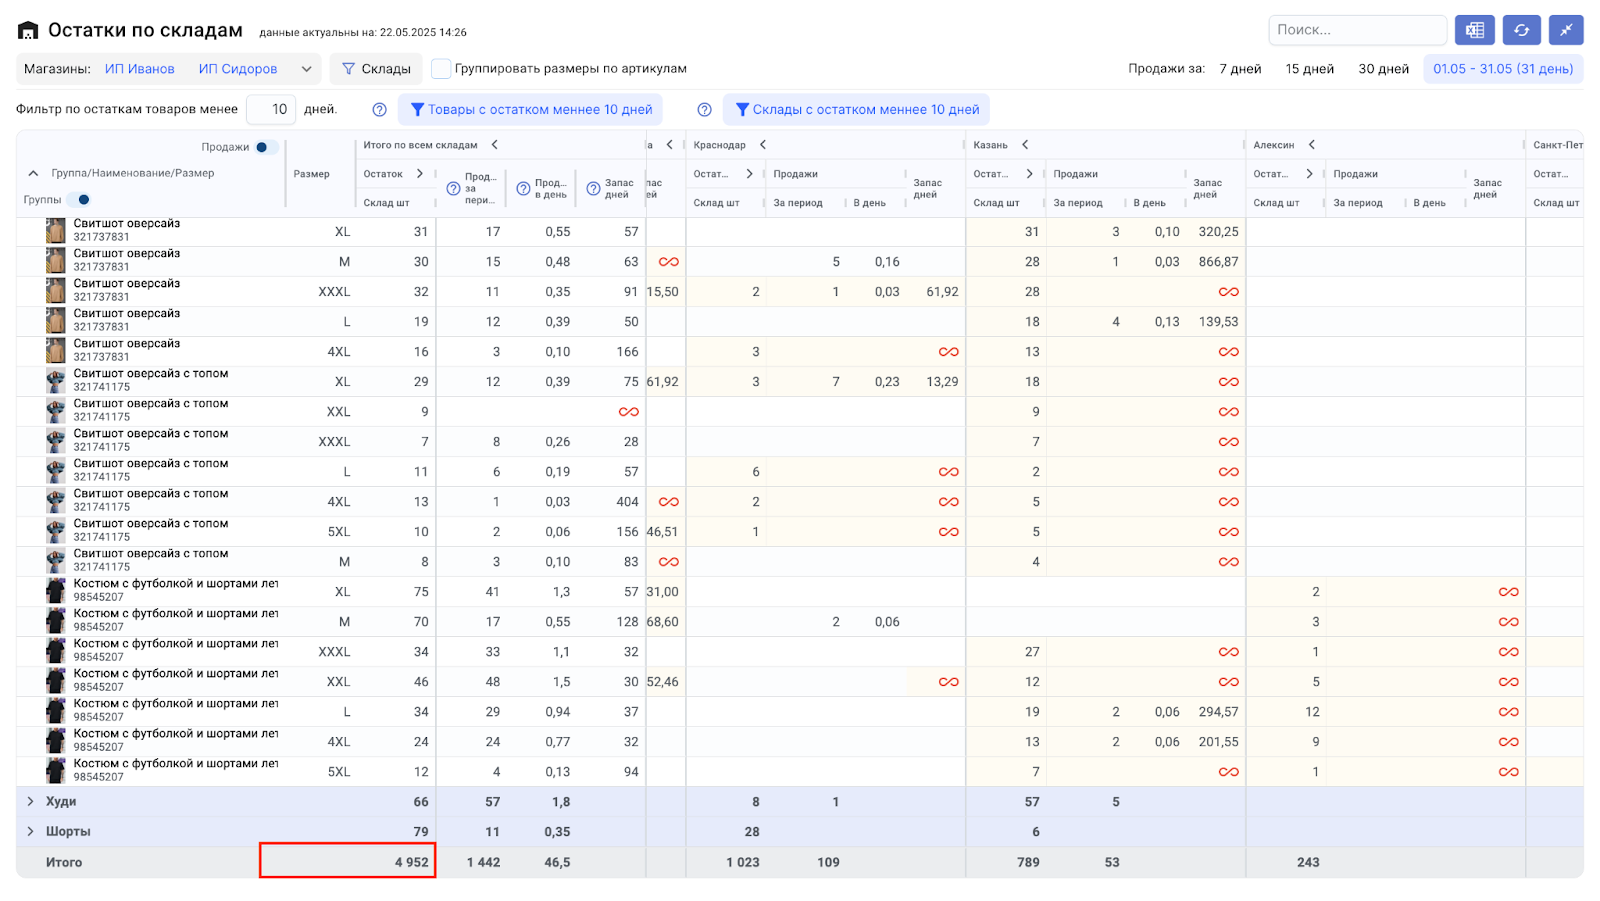Toggle the 'Продажи' switch

(x=265, y=147)
